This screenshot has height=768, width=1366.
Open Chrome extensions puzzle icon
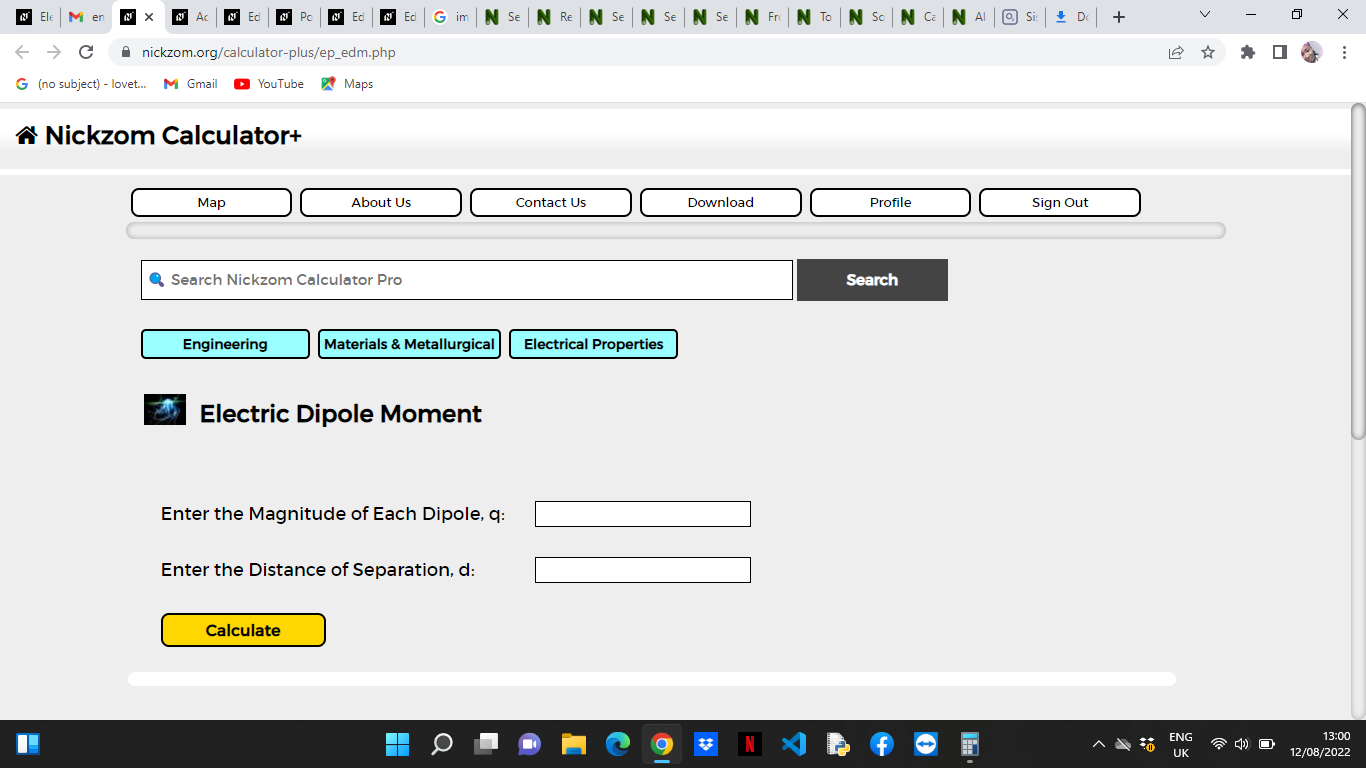tap(1248, 52)
